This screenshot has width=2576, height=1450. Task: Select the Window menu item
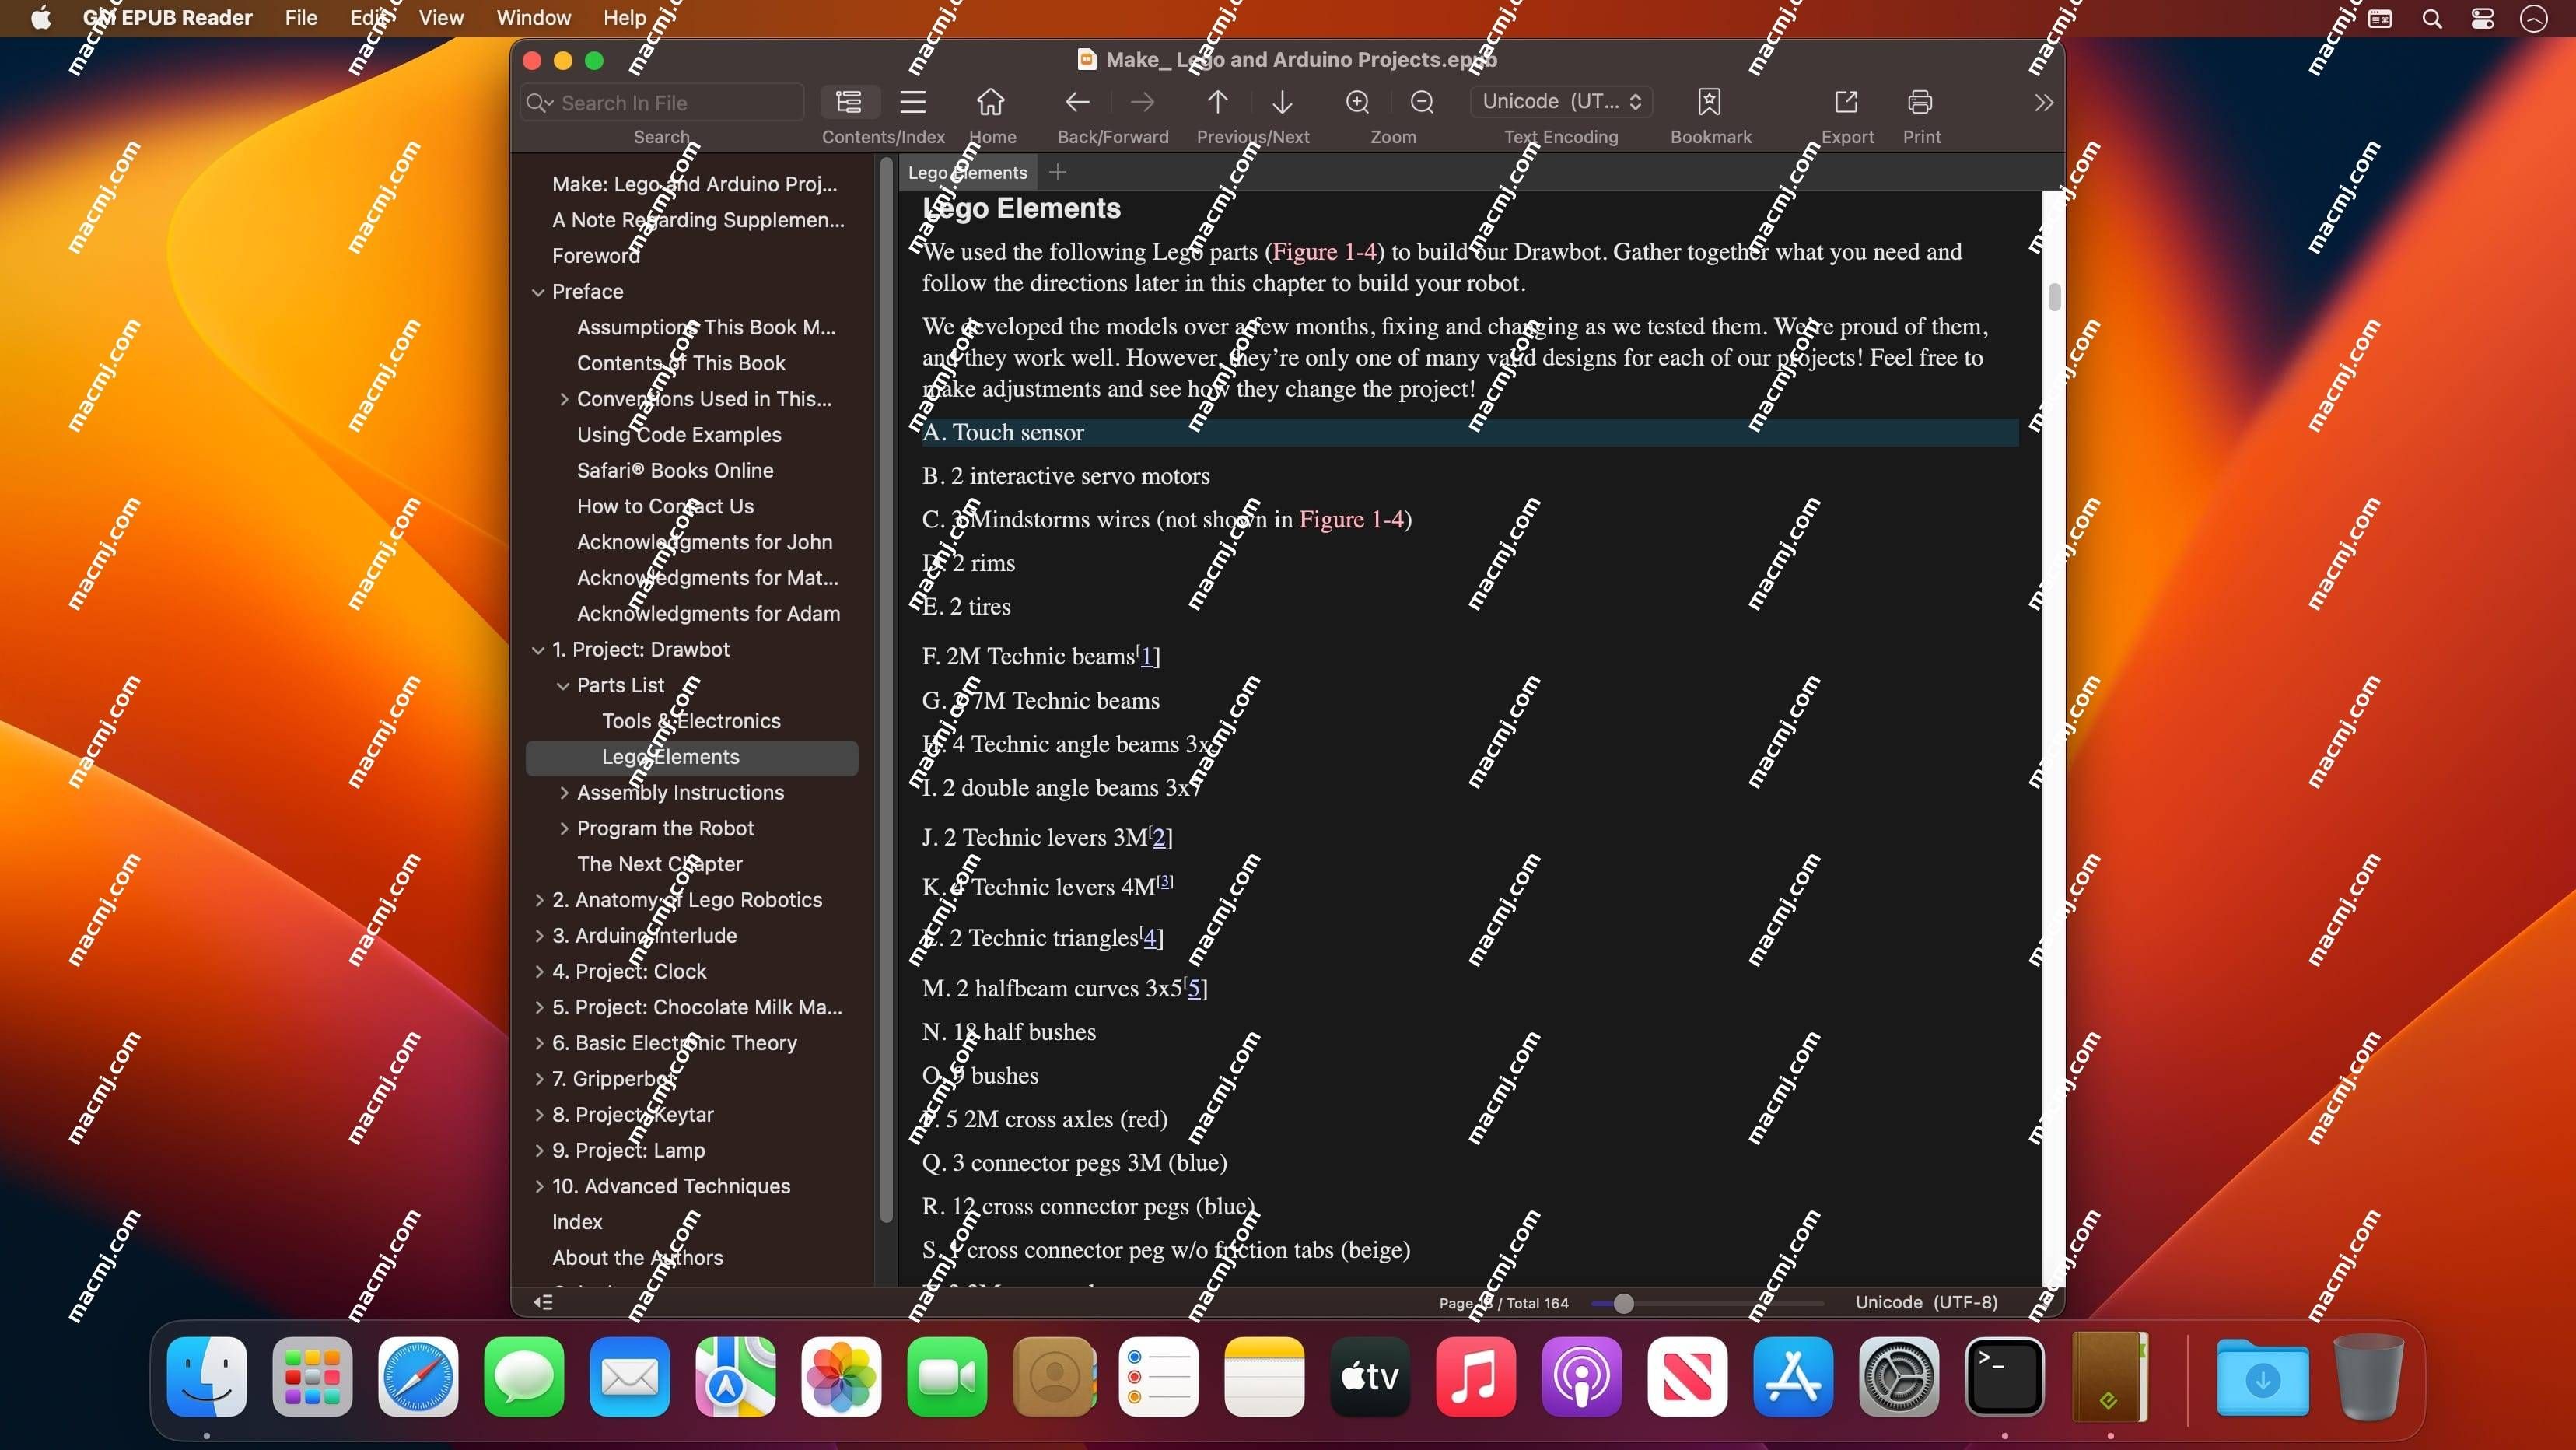coord(533,18)
